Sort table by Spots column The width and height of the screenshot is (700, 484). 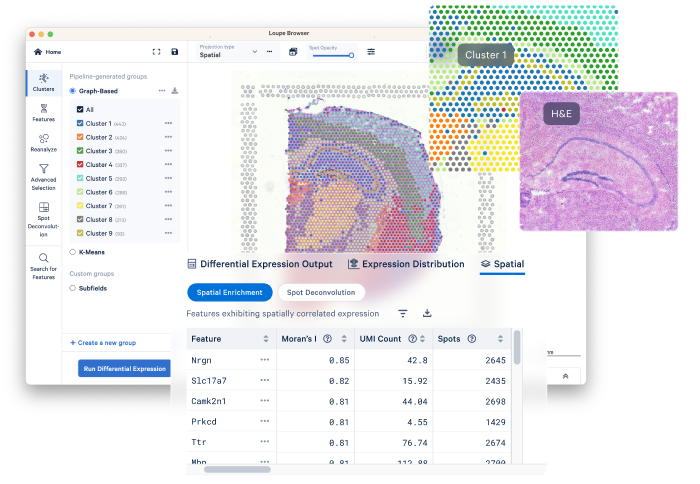(500, 339)
